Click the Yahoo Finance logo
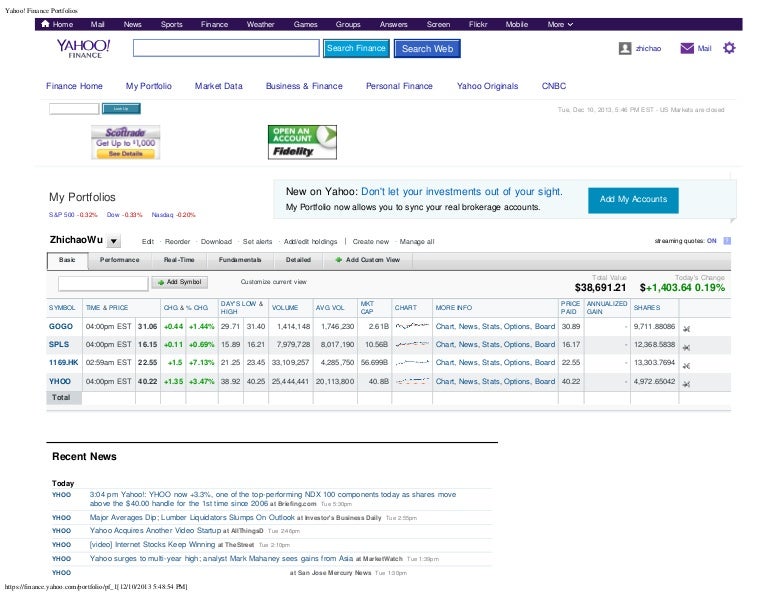 coord(84,48)
